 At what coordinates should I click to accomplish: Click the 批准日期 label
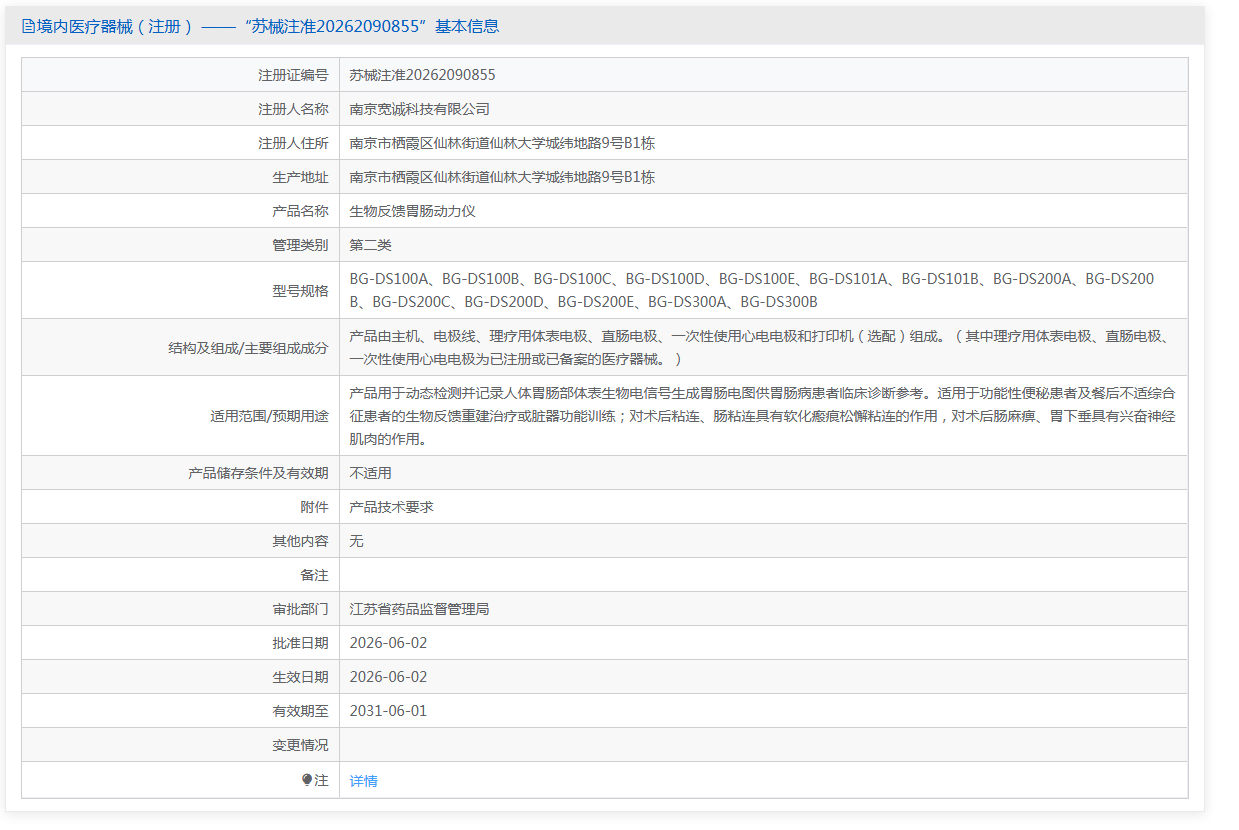[300, 643]
